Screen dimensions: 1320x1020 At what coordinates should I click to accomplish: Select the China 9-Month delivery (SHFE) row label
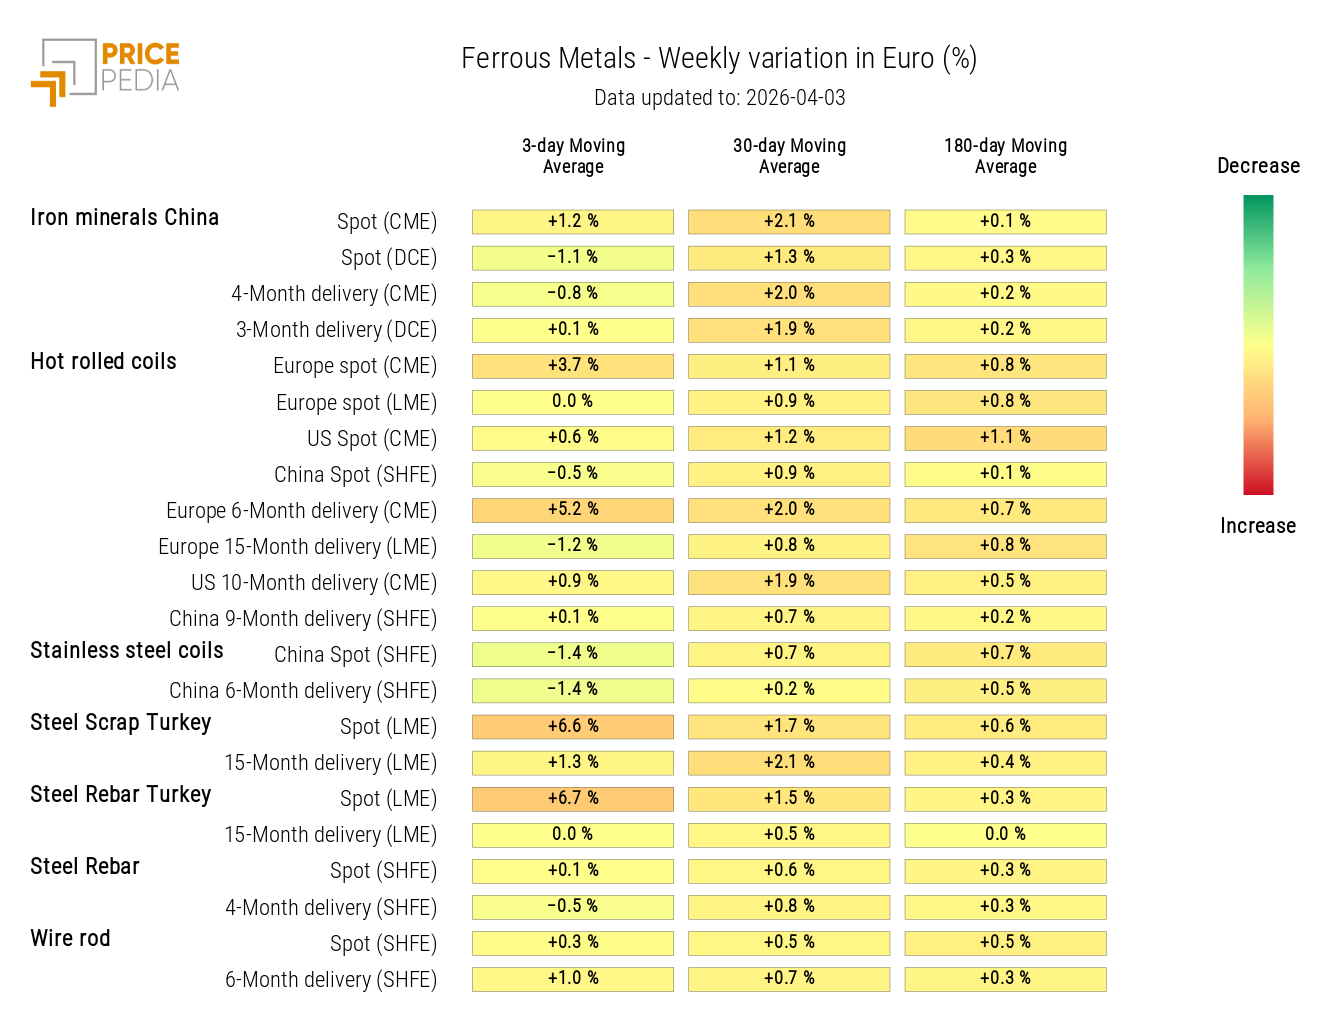303,618
